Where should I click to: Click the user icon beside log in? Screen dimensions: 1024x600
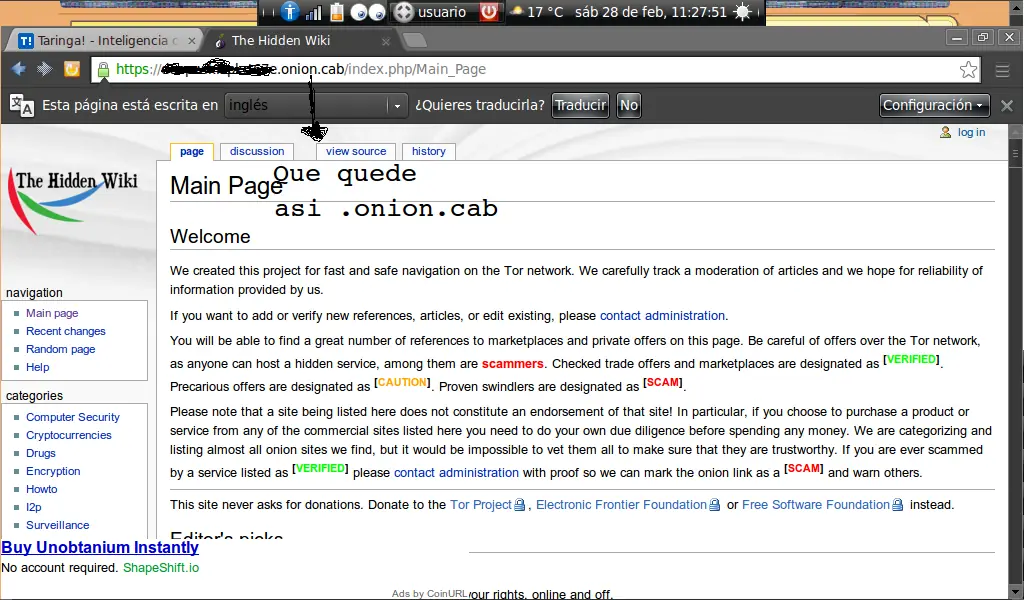945,133
